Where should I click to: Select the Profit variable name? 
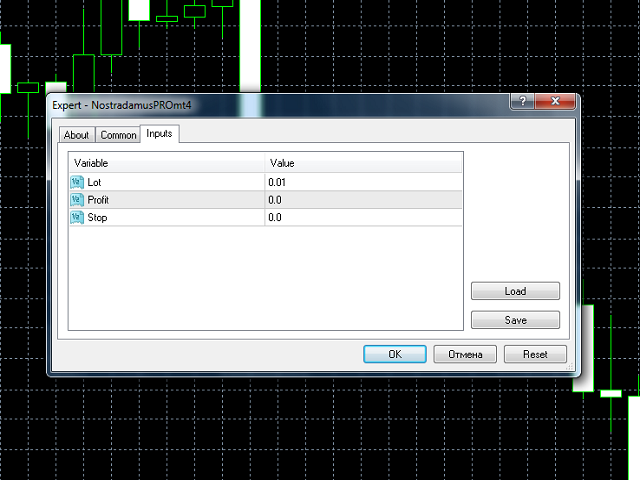click(98, 200)
